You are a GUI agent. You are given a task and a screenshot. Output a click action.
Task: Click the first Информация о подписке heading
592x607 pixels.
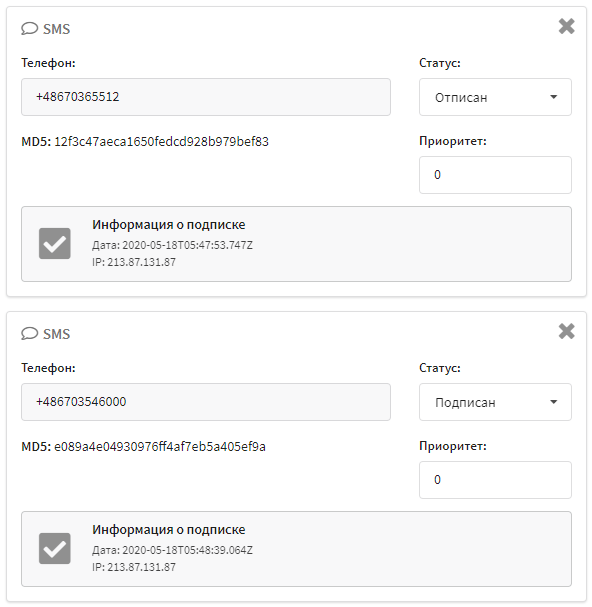click(168, 225)
